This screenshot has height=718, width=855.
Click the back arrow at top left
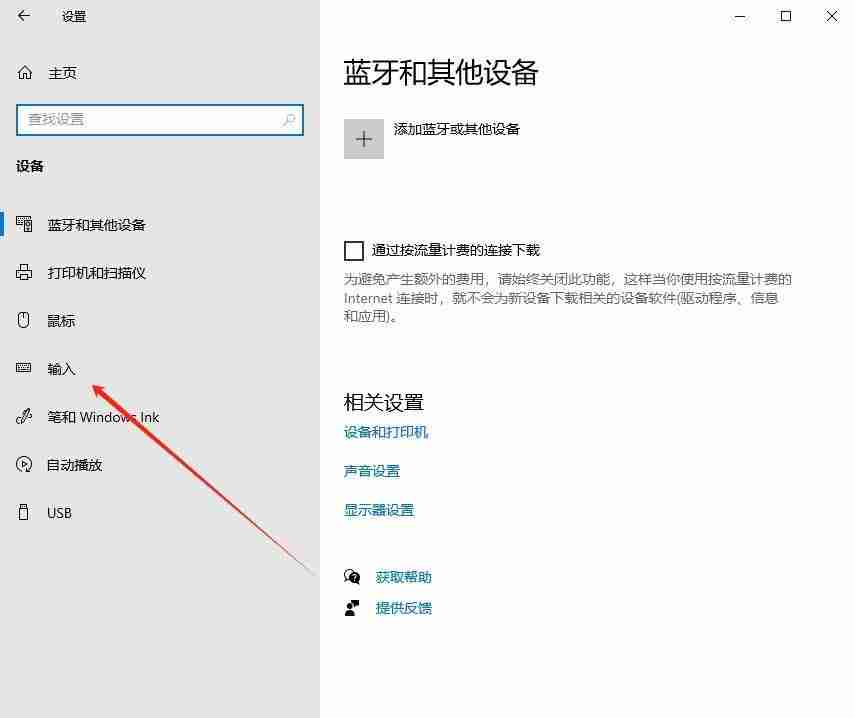(x=23, y=16)
